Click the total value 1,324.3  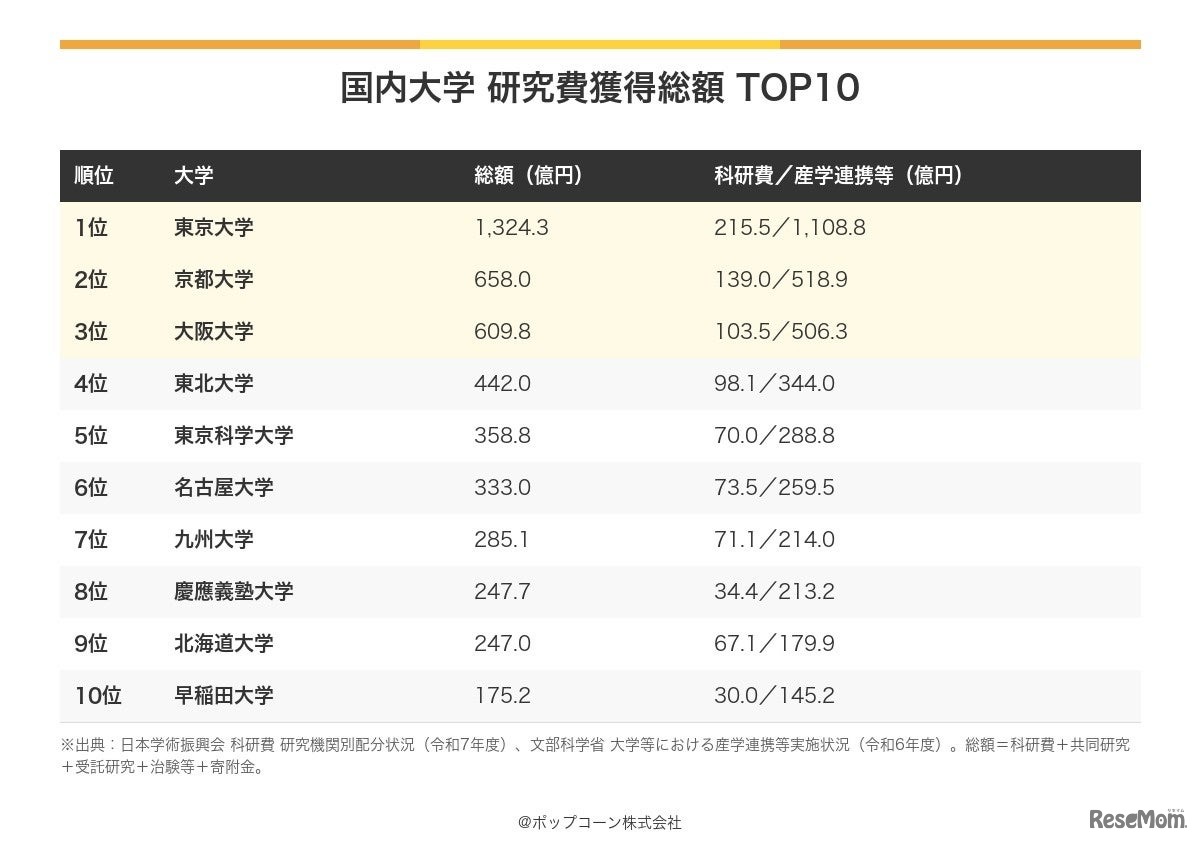point(511,228)
